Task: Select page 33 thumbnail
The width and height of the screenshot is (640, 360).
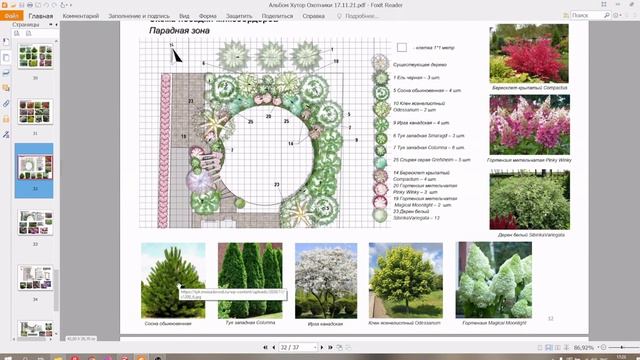Action: tap(35, 222)
